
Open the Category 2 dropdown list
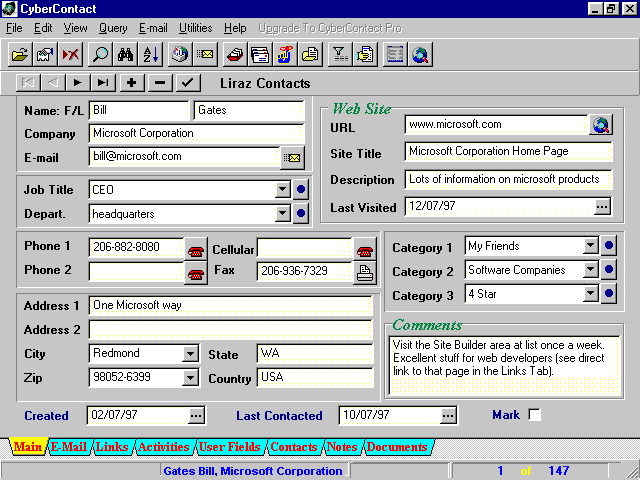tap(590, 270)
